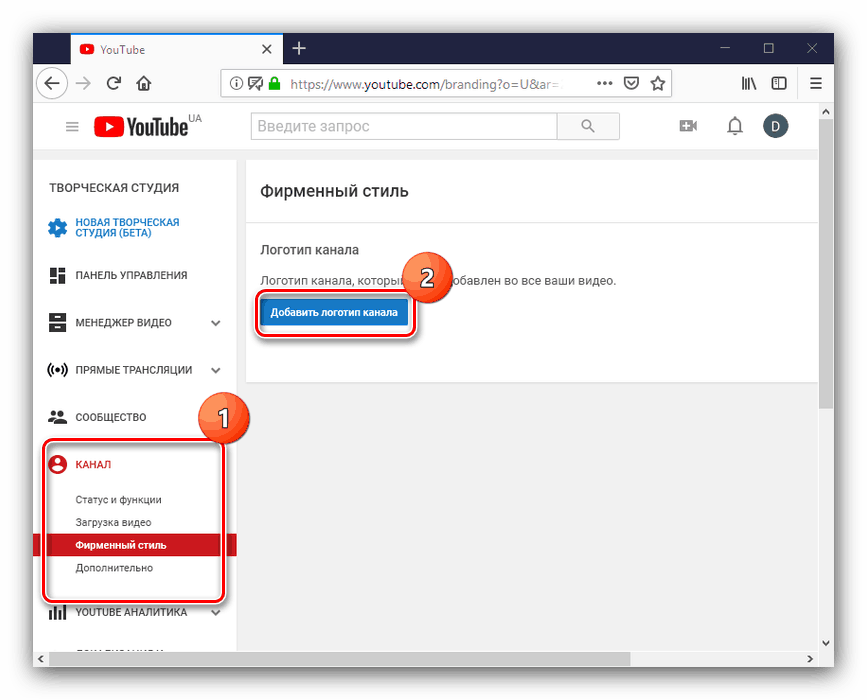Reload the page with the refresh icon
This screenshot has height=700, width=867.
pos(114,83)
